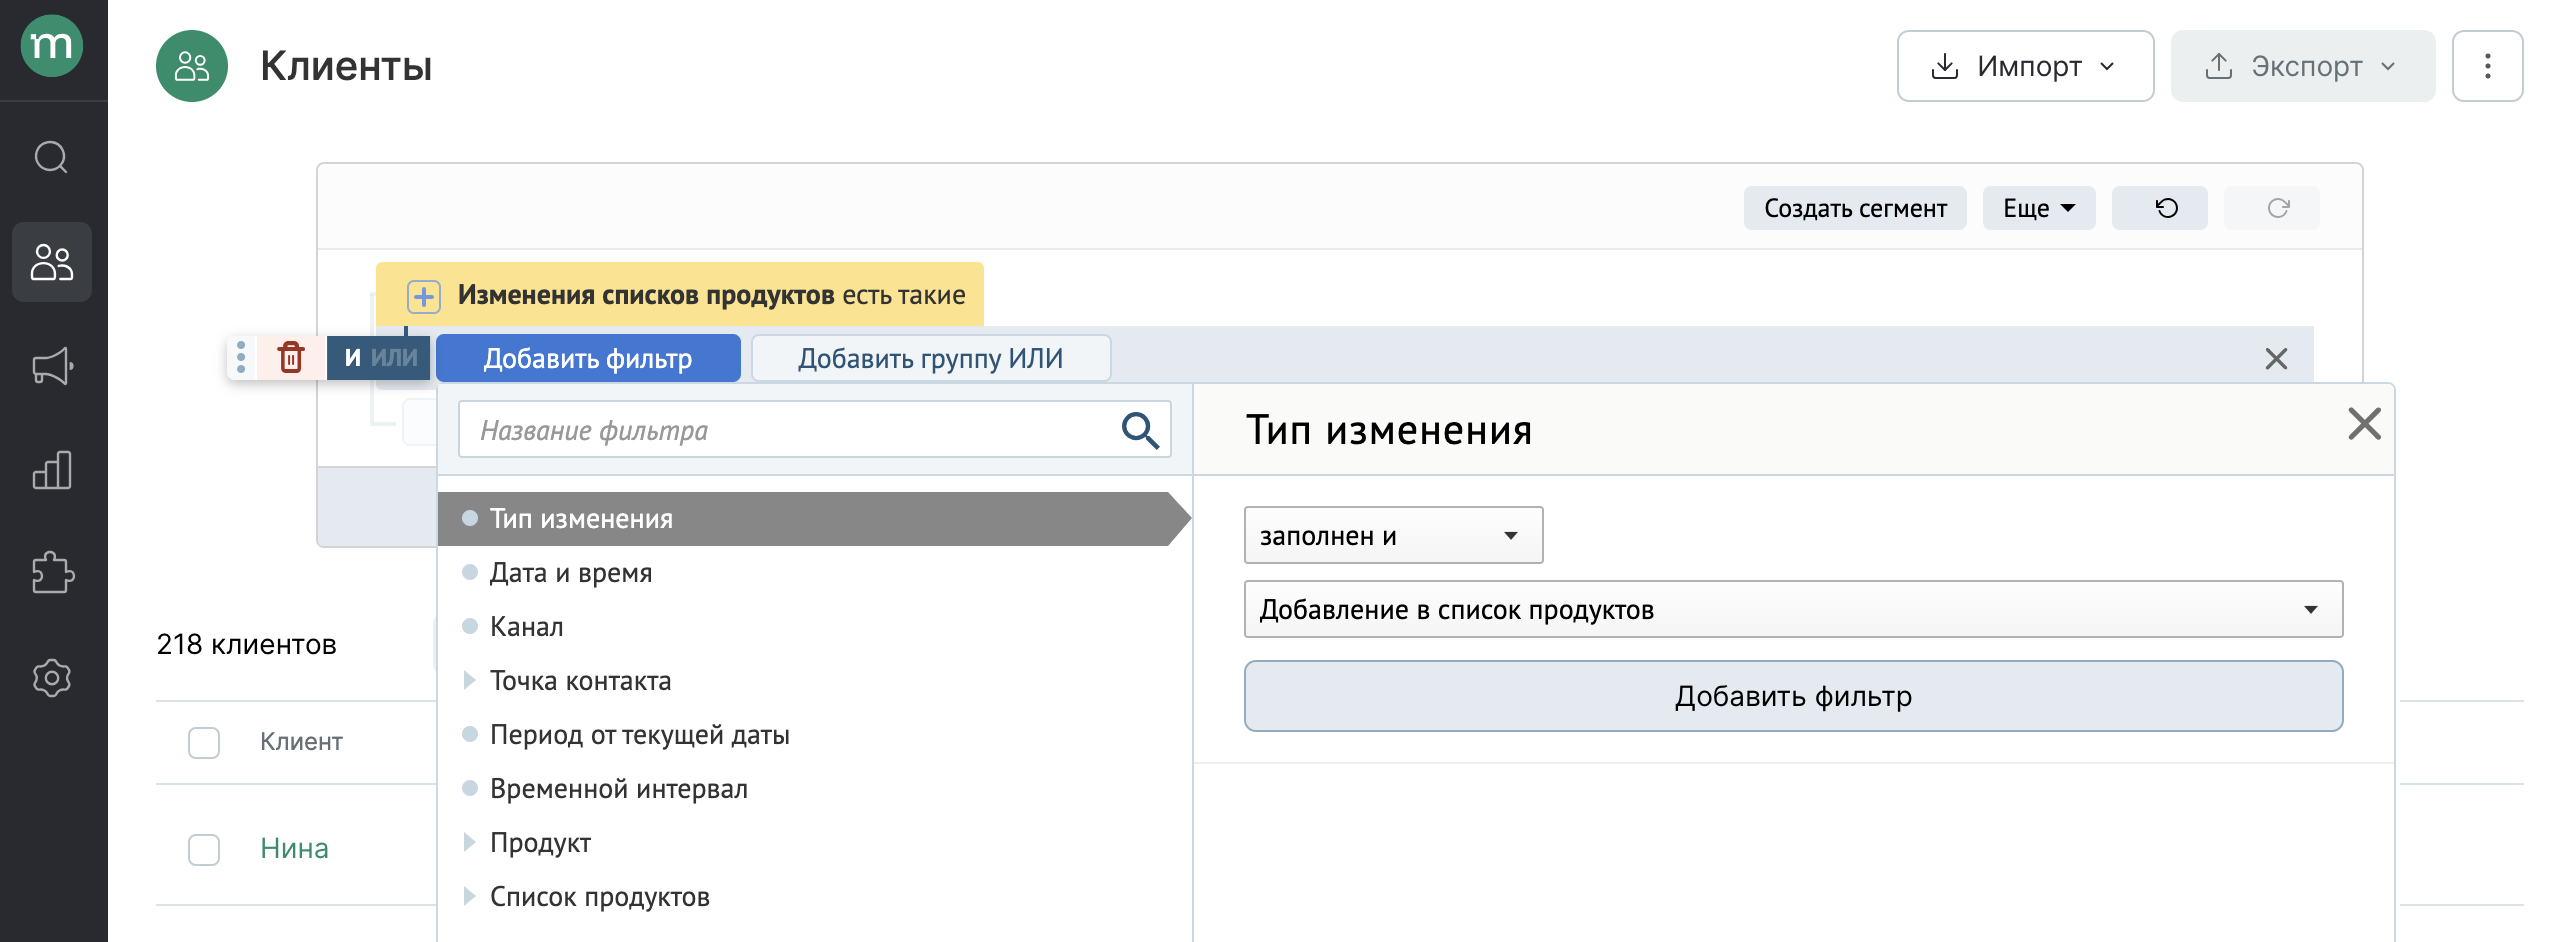Click the undo arrow in filter toolbar
This screenshot has height=942, width=2572.
[x=2159, y=208]
